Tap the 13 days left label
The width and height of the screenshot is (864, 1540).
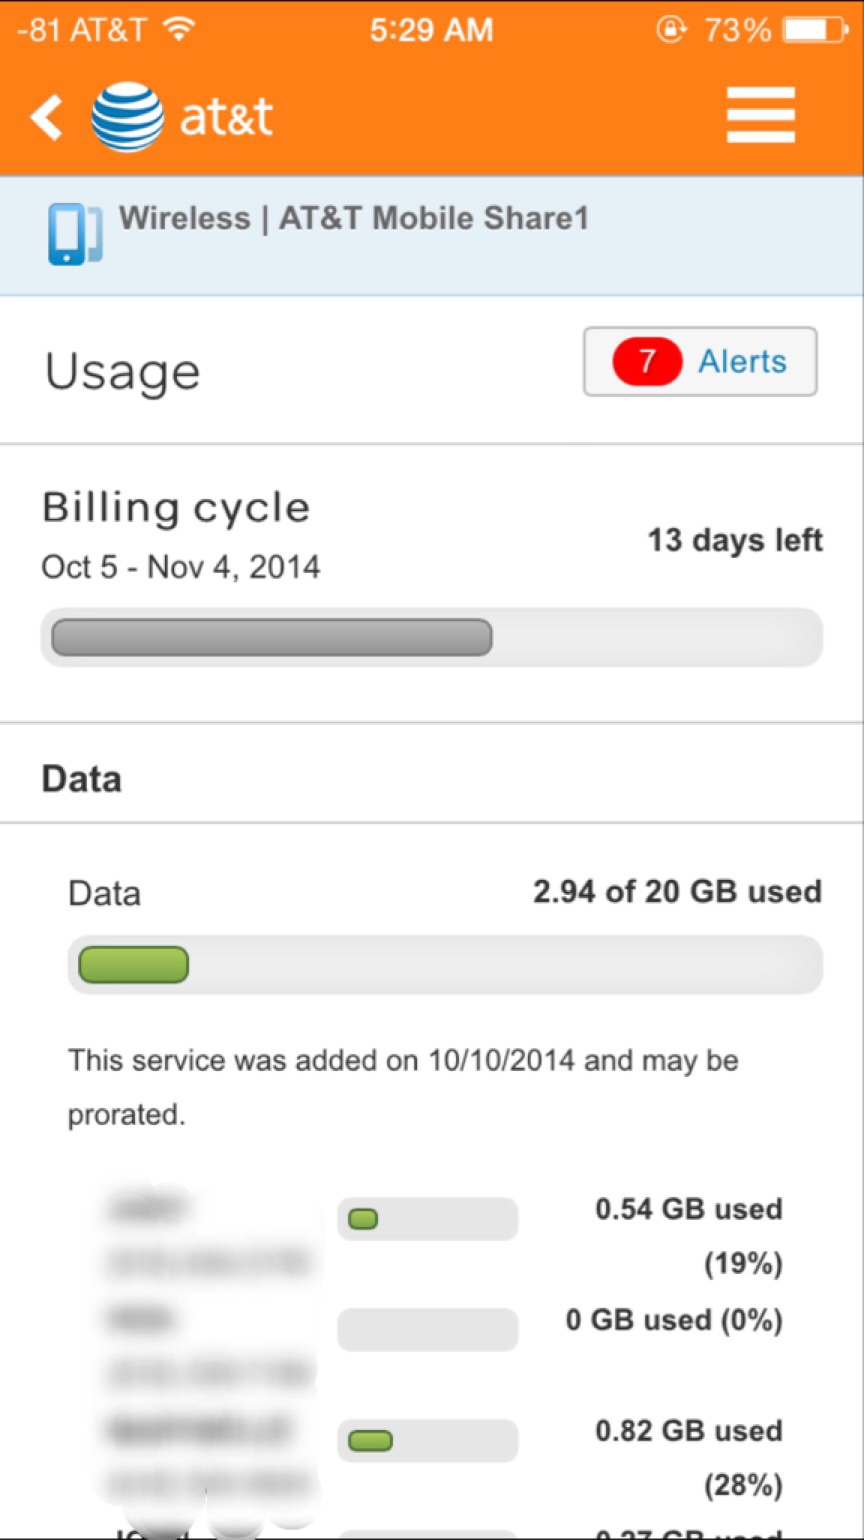pos(735,541)
